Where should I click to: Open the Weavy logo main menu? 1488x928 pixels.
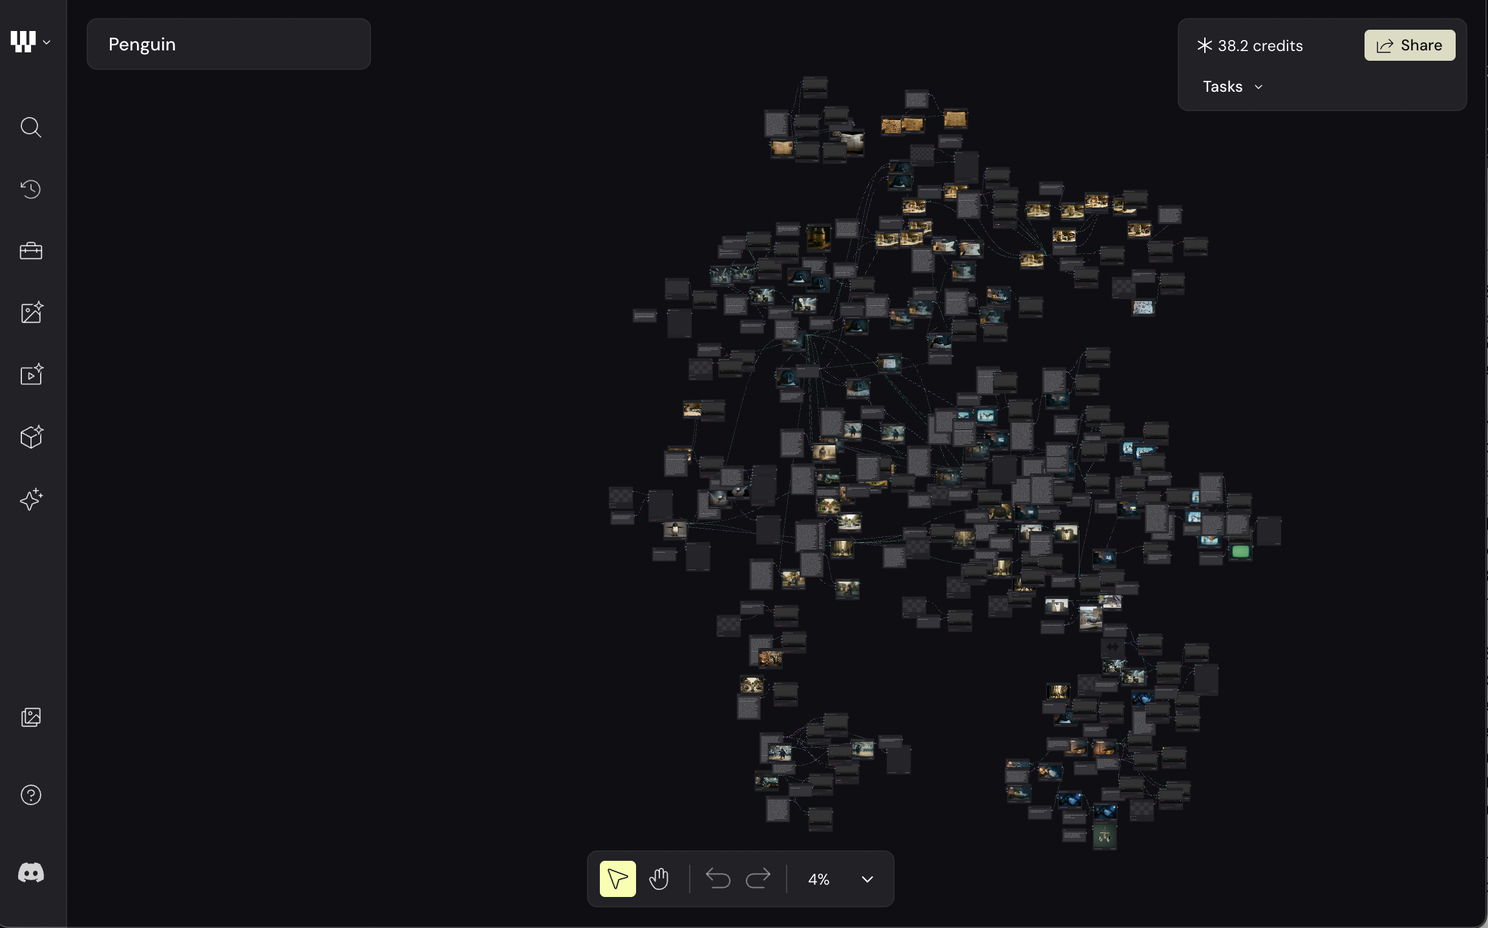[x=30, y=42]
